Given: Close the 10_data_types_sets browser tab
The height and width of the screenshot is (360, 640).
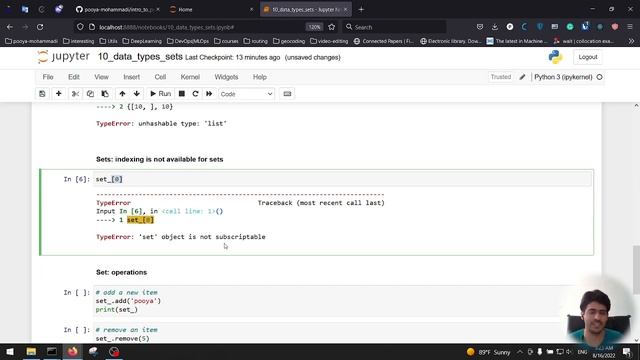Looking at the screenshot, I should click(346, 9).
